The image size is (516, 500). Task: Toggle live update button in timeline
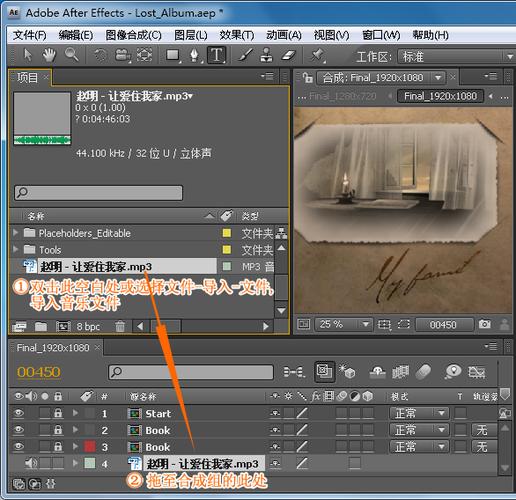point(324,371)
